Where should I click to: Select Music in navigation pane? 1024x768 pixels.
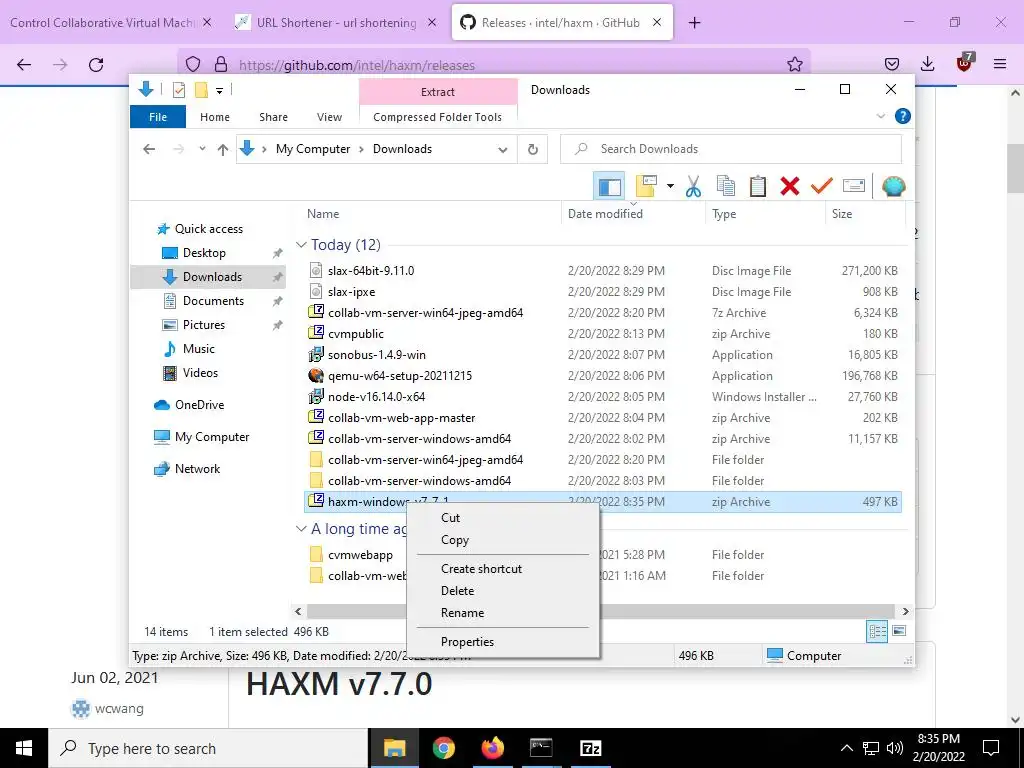pos(199,349)
